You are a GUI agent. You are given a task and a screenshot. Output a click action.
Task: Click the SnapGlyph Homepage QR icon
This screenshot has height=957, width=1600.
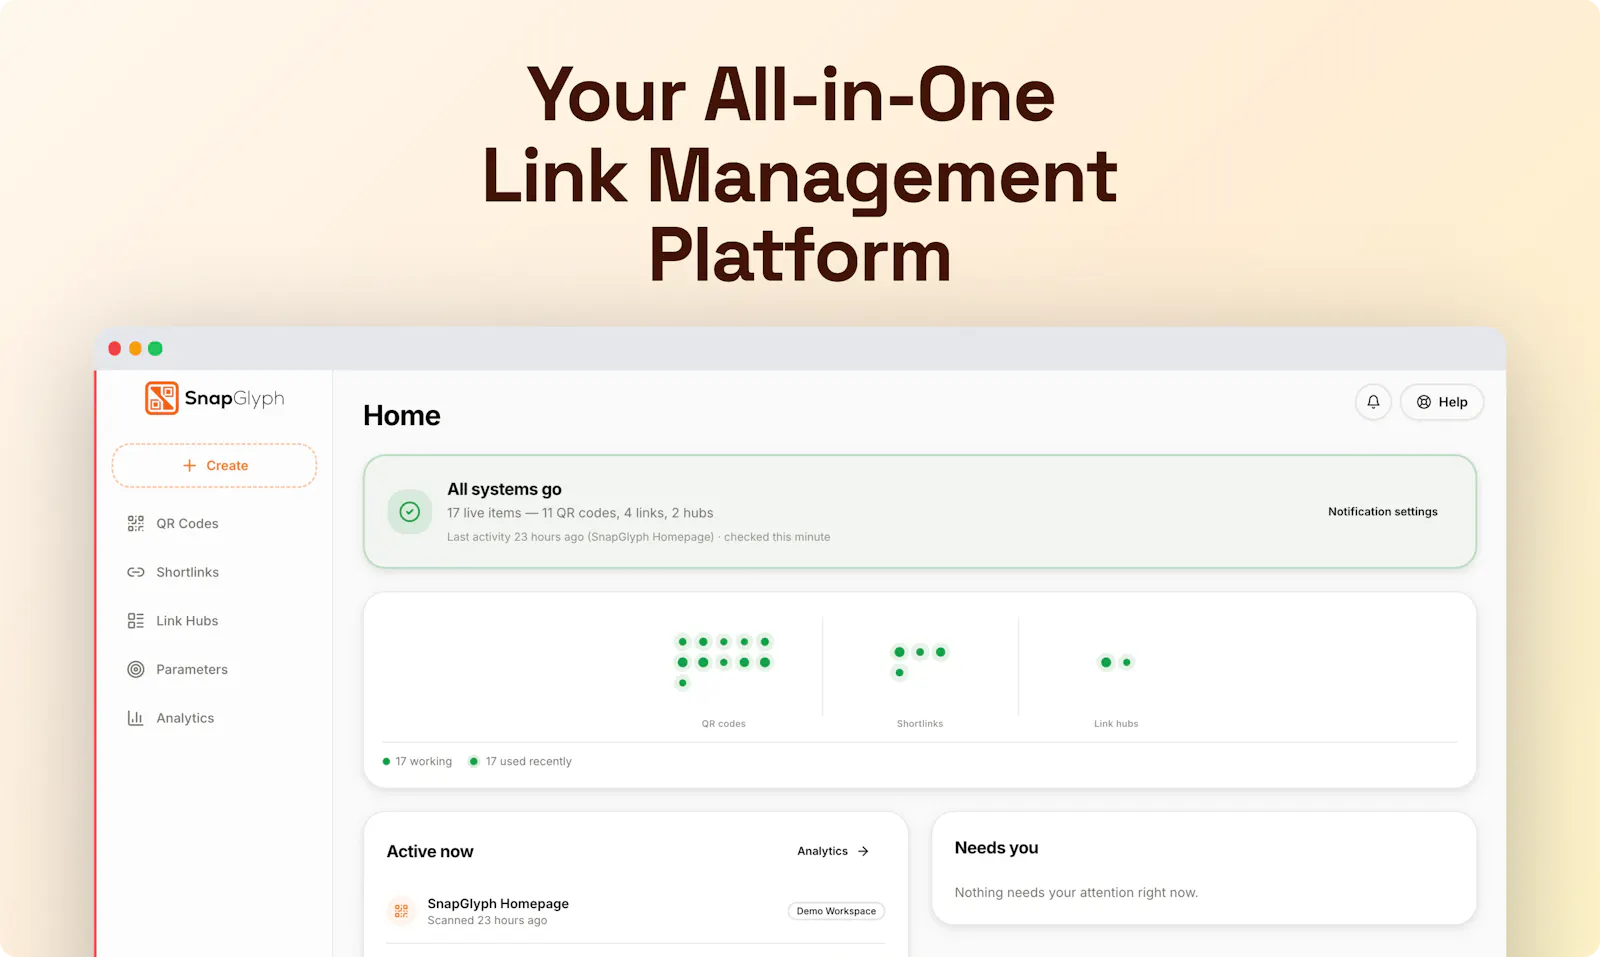tap(401, 911)
